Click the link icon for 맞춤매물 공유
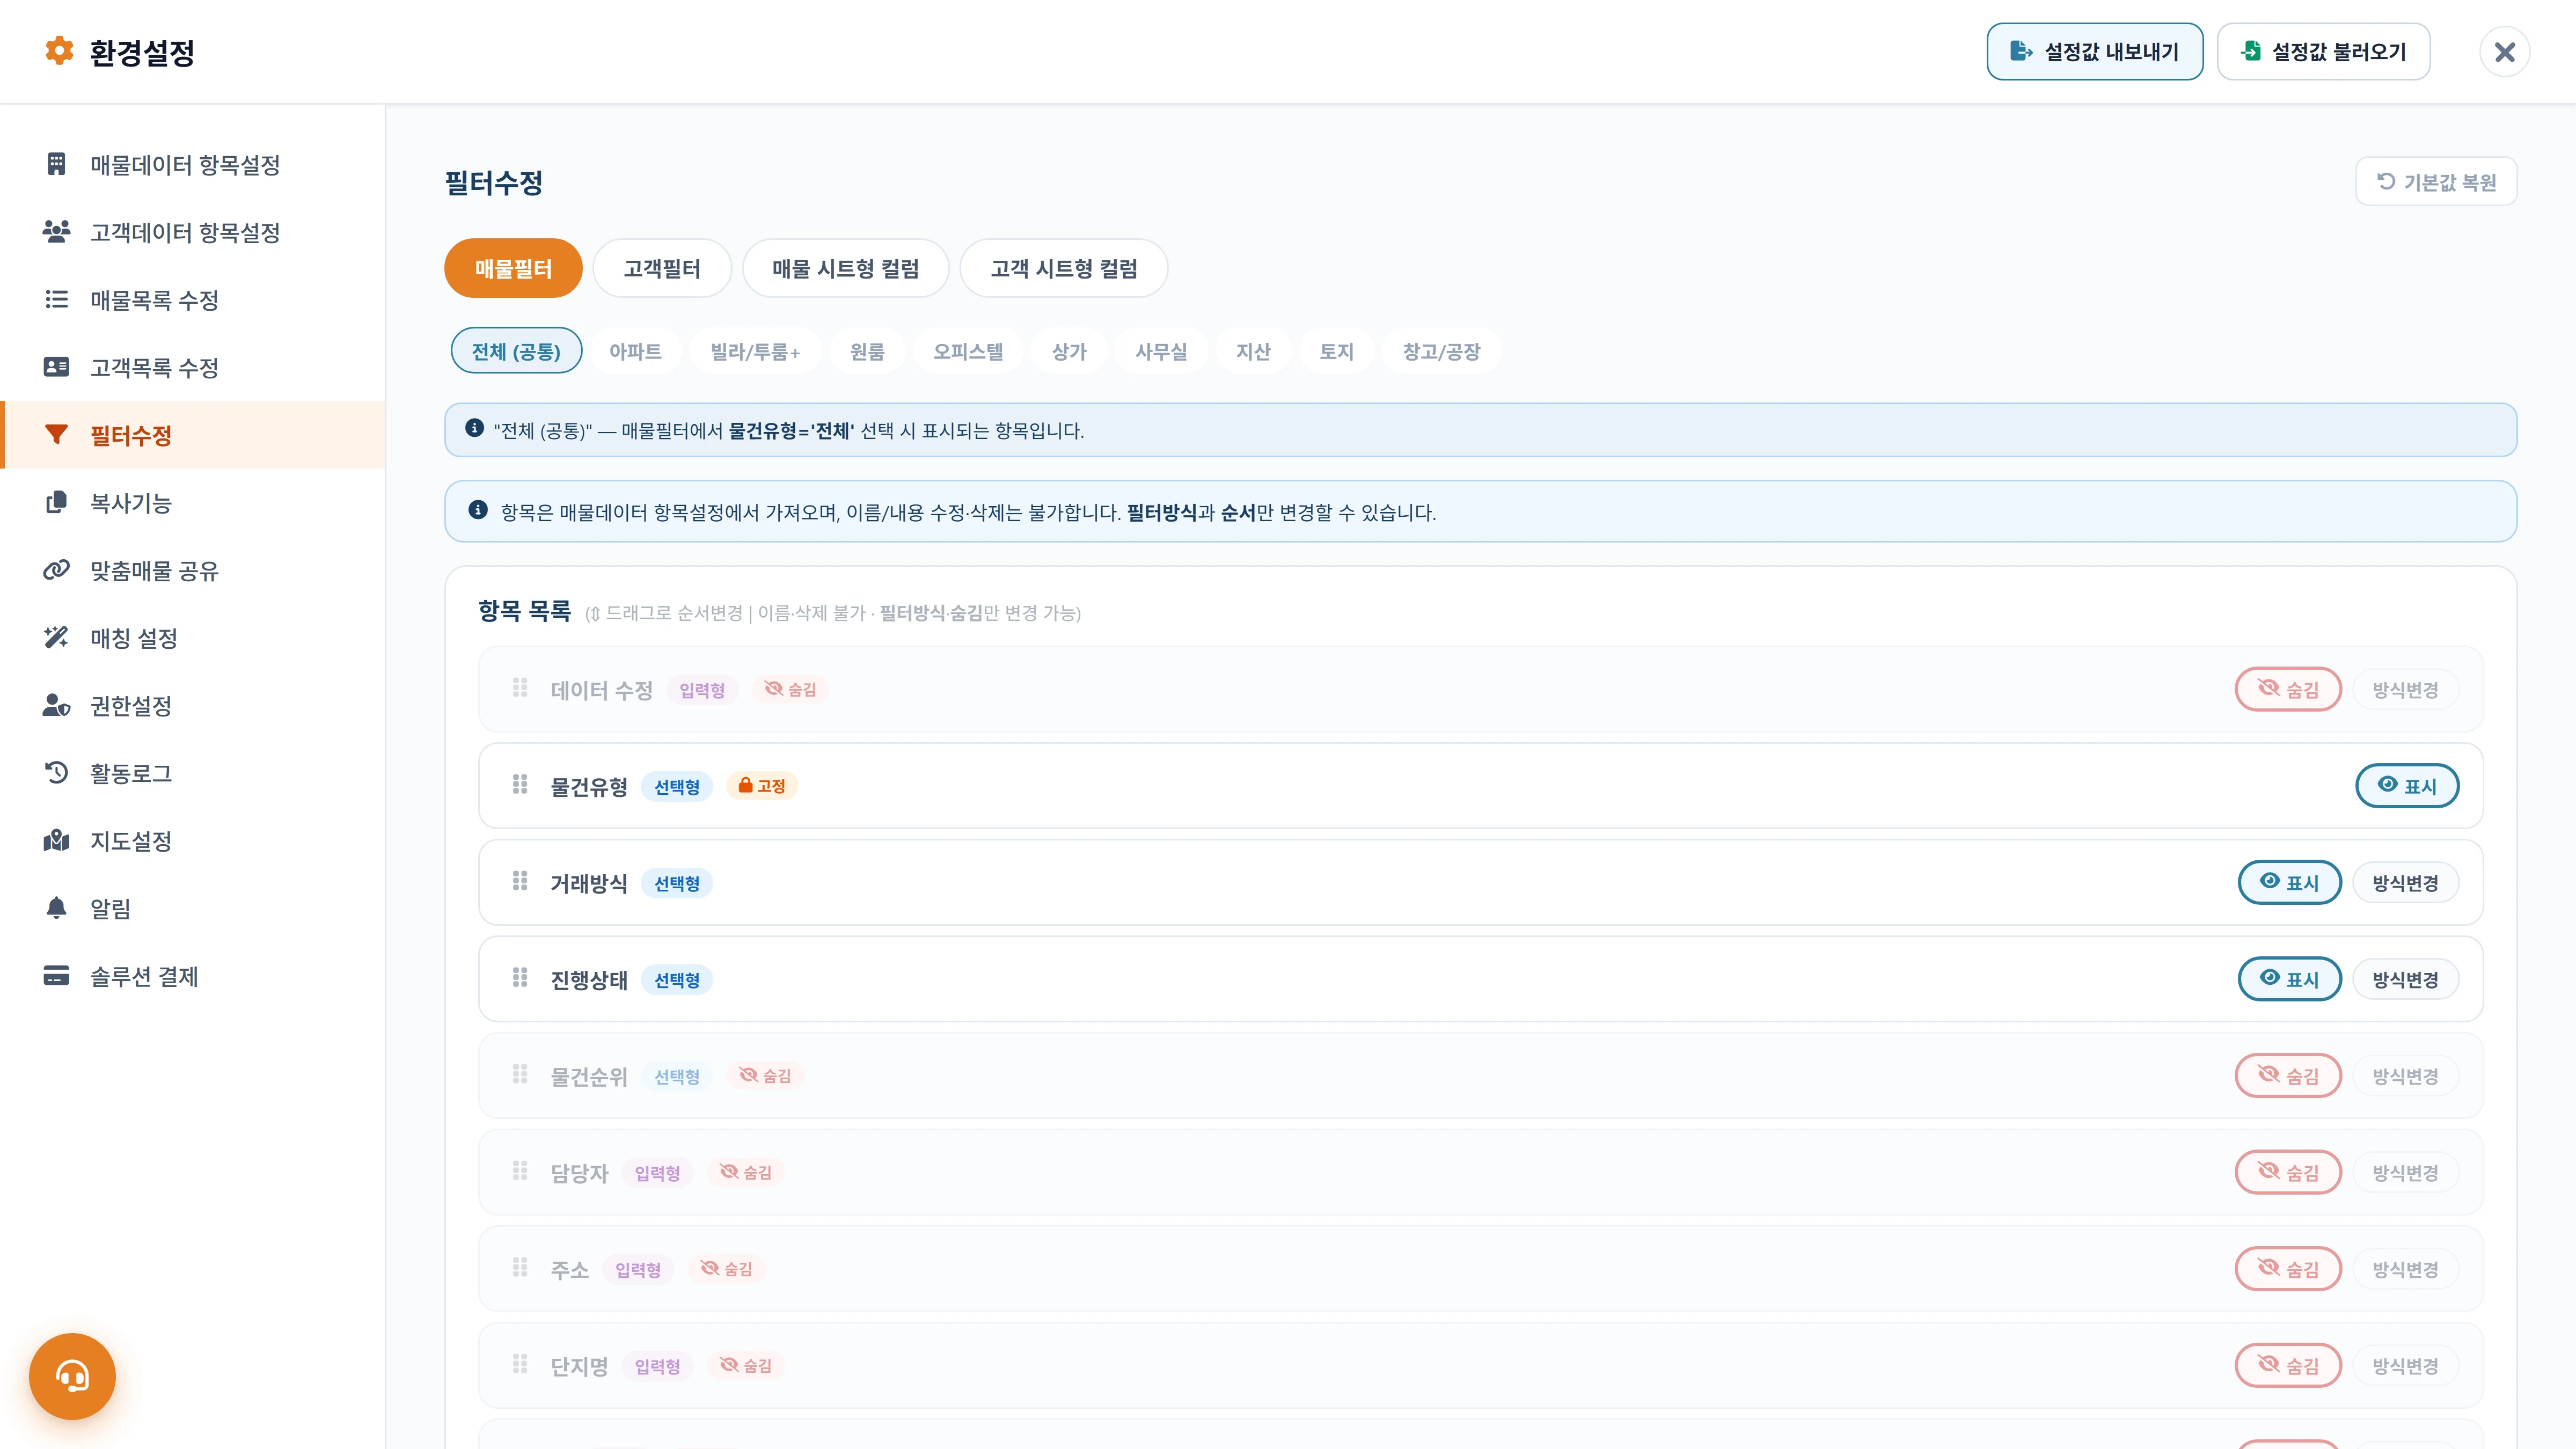 pos(56,570)
